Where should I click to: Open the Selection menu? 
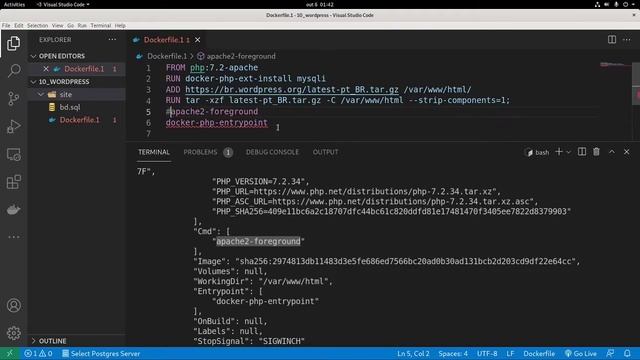pyautogui.click(x=38, y=25)
